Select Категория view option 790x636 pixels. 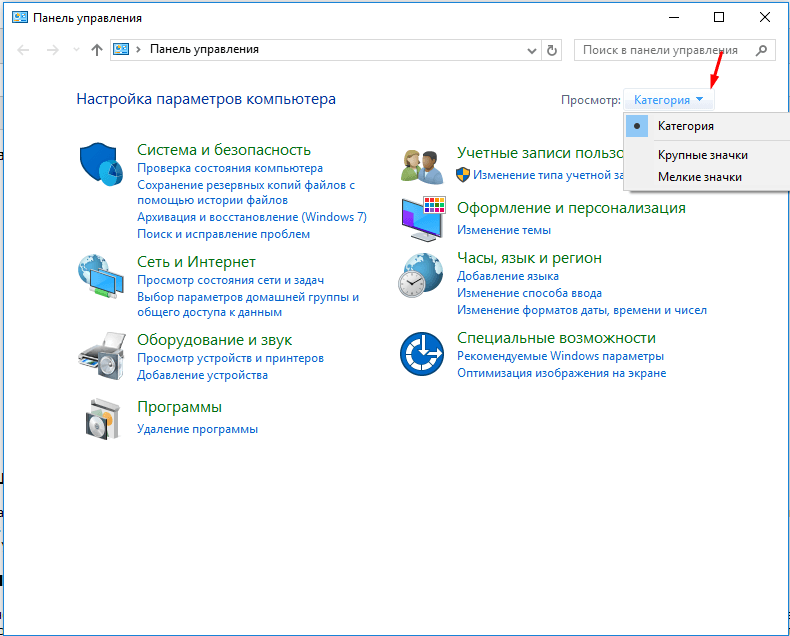[707, 126]
